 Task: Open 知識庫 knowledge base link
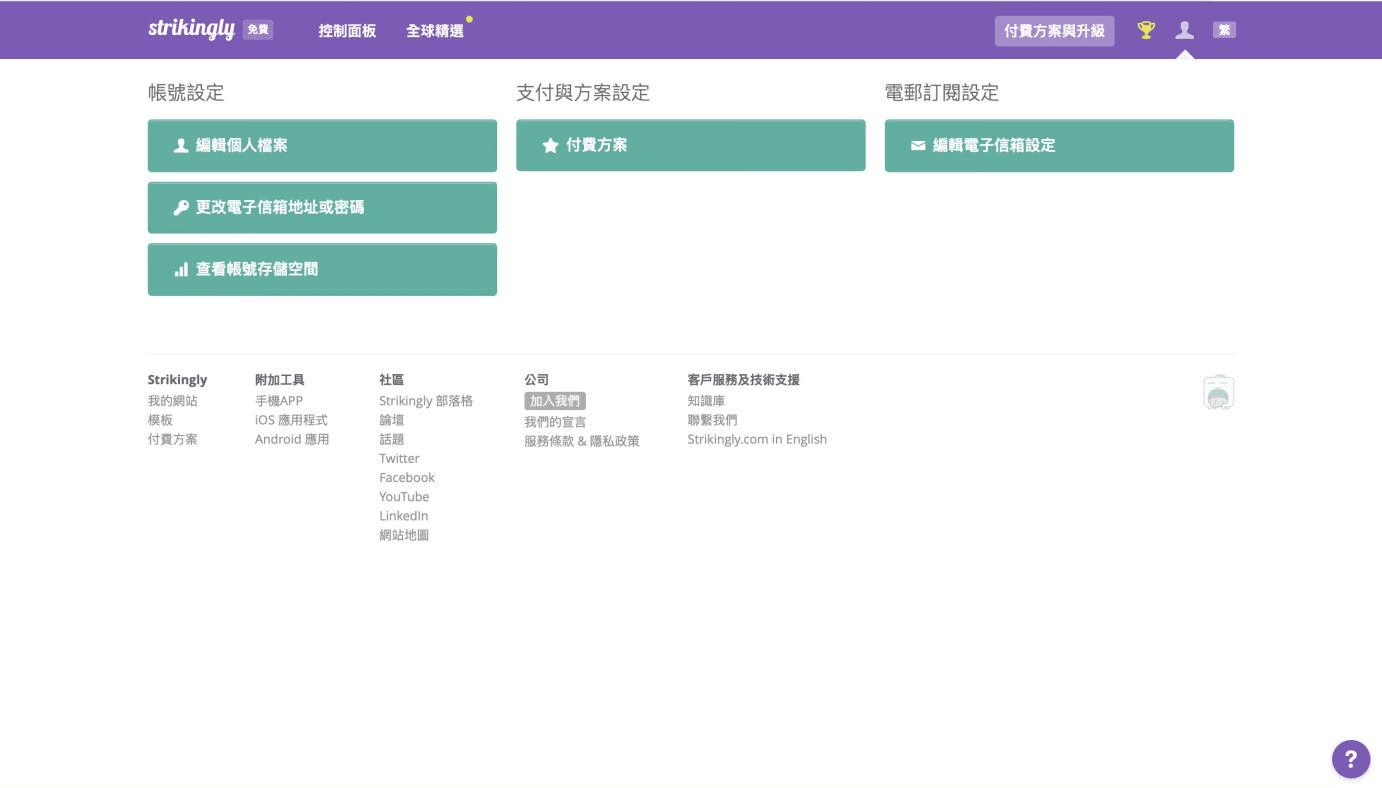(x=706, y=401)
